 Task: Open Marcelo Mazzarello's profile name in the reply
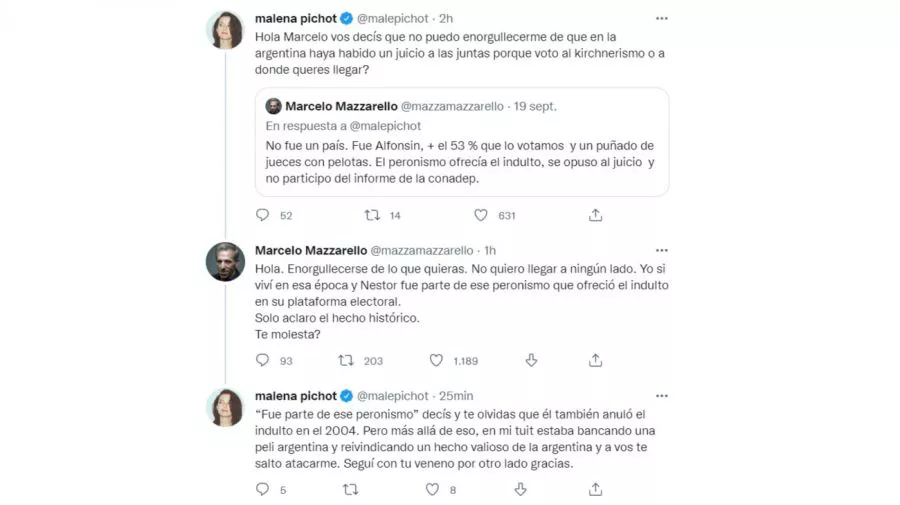(310, 250)
